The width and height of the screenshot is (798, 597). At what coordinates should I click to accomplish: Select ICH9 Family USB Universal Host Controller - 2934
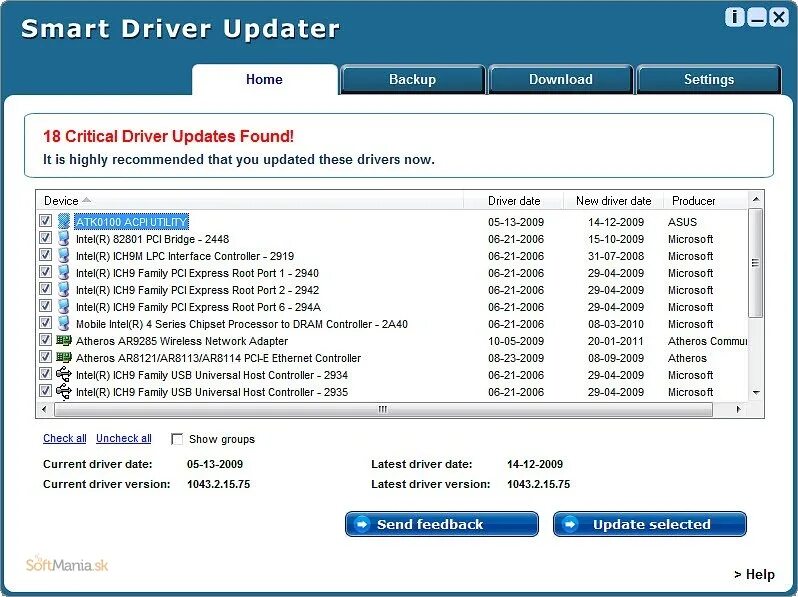point(392,375)
